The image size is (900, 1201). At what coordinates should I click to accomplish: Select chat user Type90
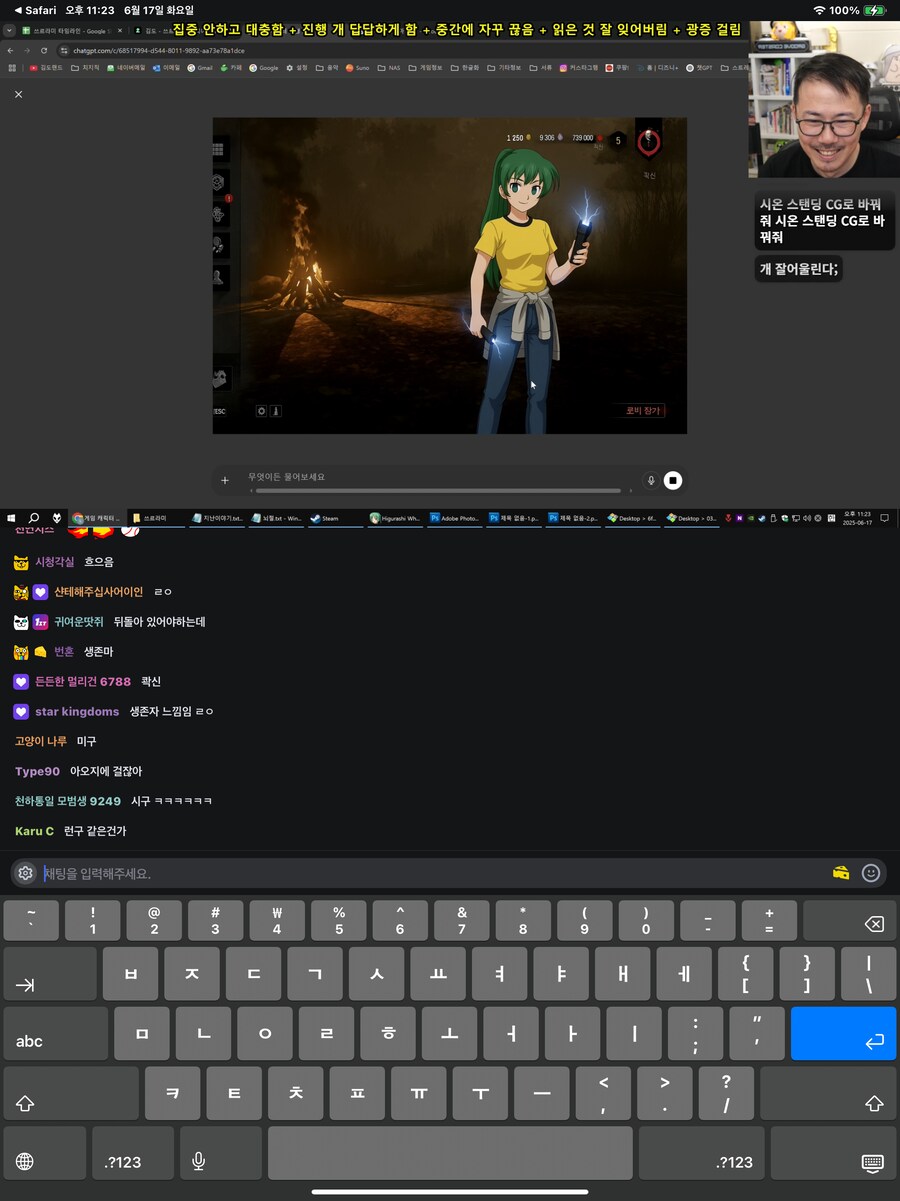[x=37, y=771]
